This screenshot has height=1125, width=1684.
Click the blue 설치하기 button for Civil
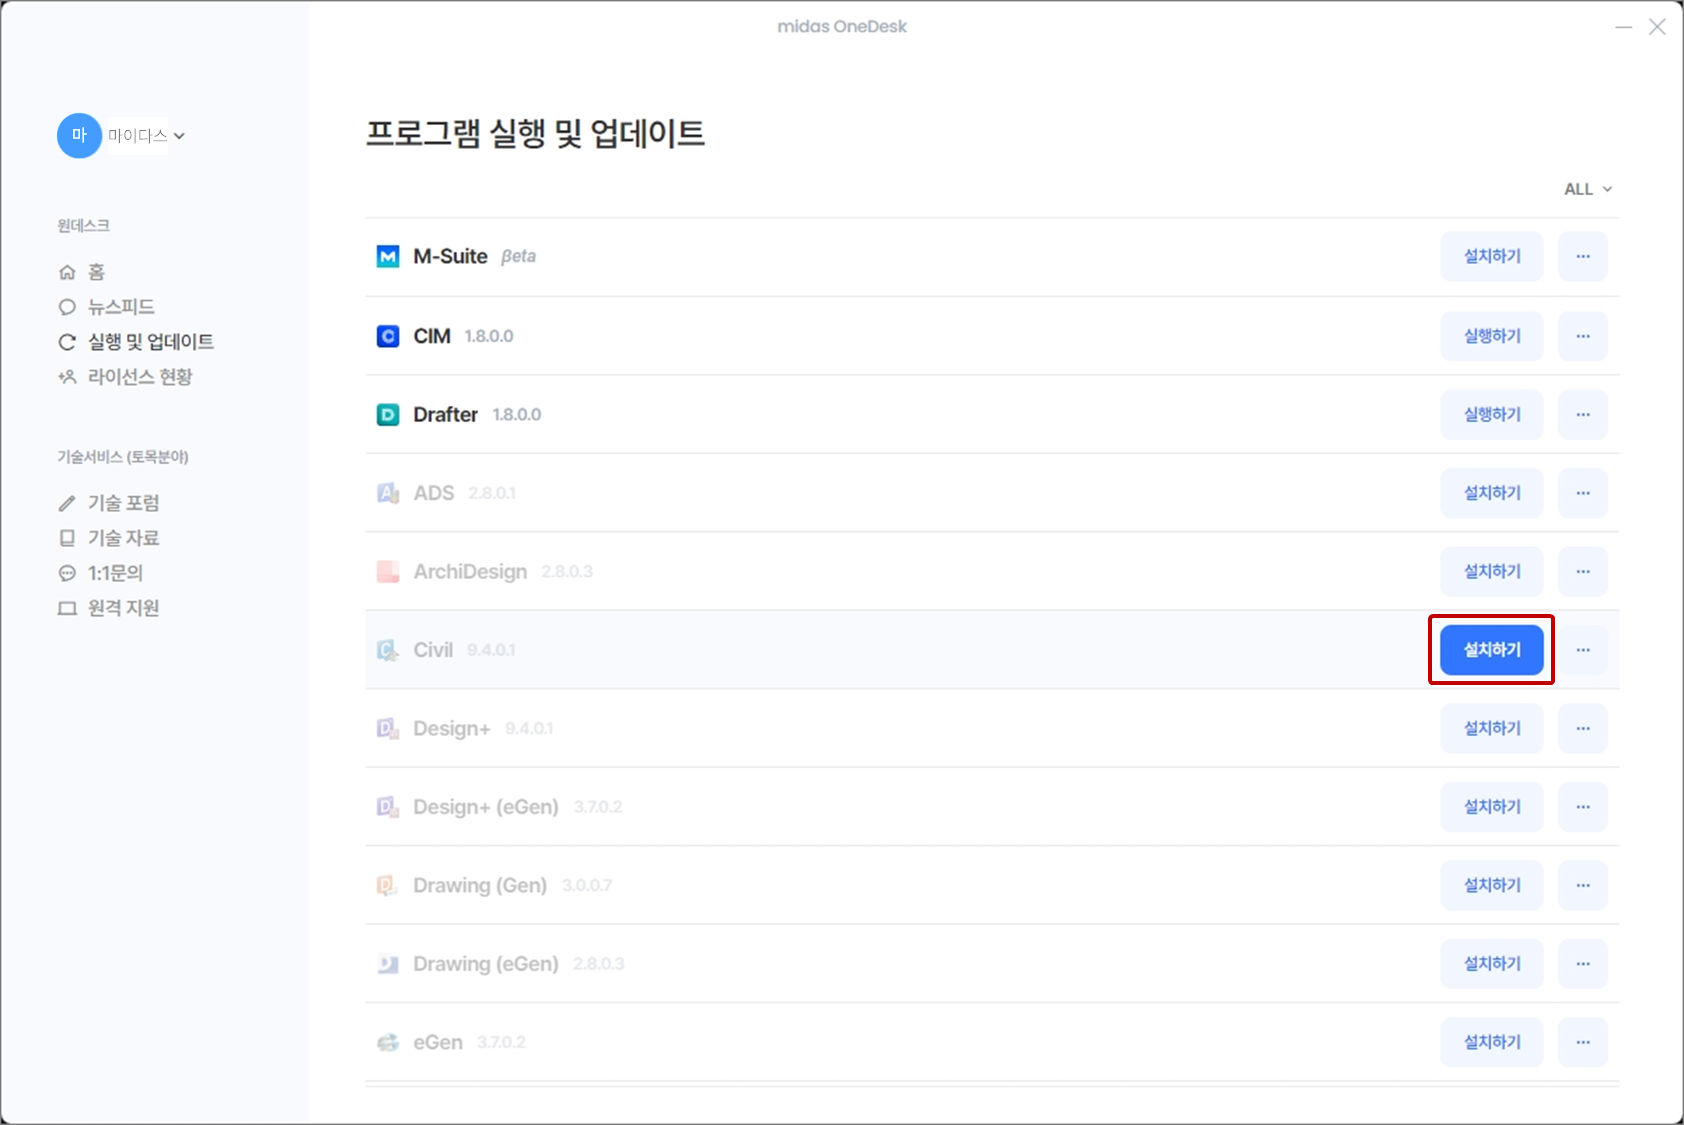[x=1492, y=650]
